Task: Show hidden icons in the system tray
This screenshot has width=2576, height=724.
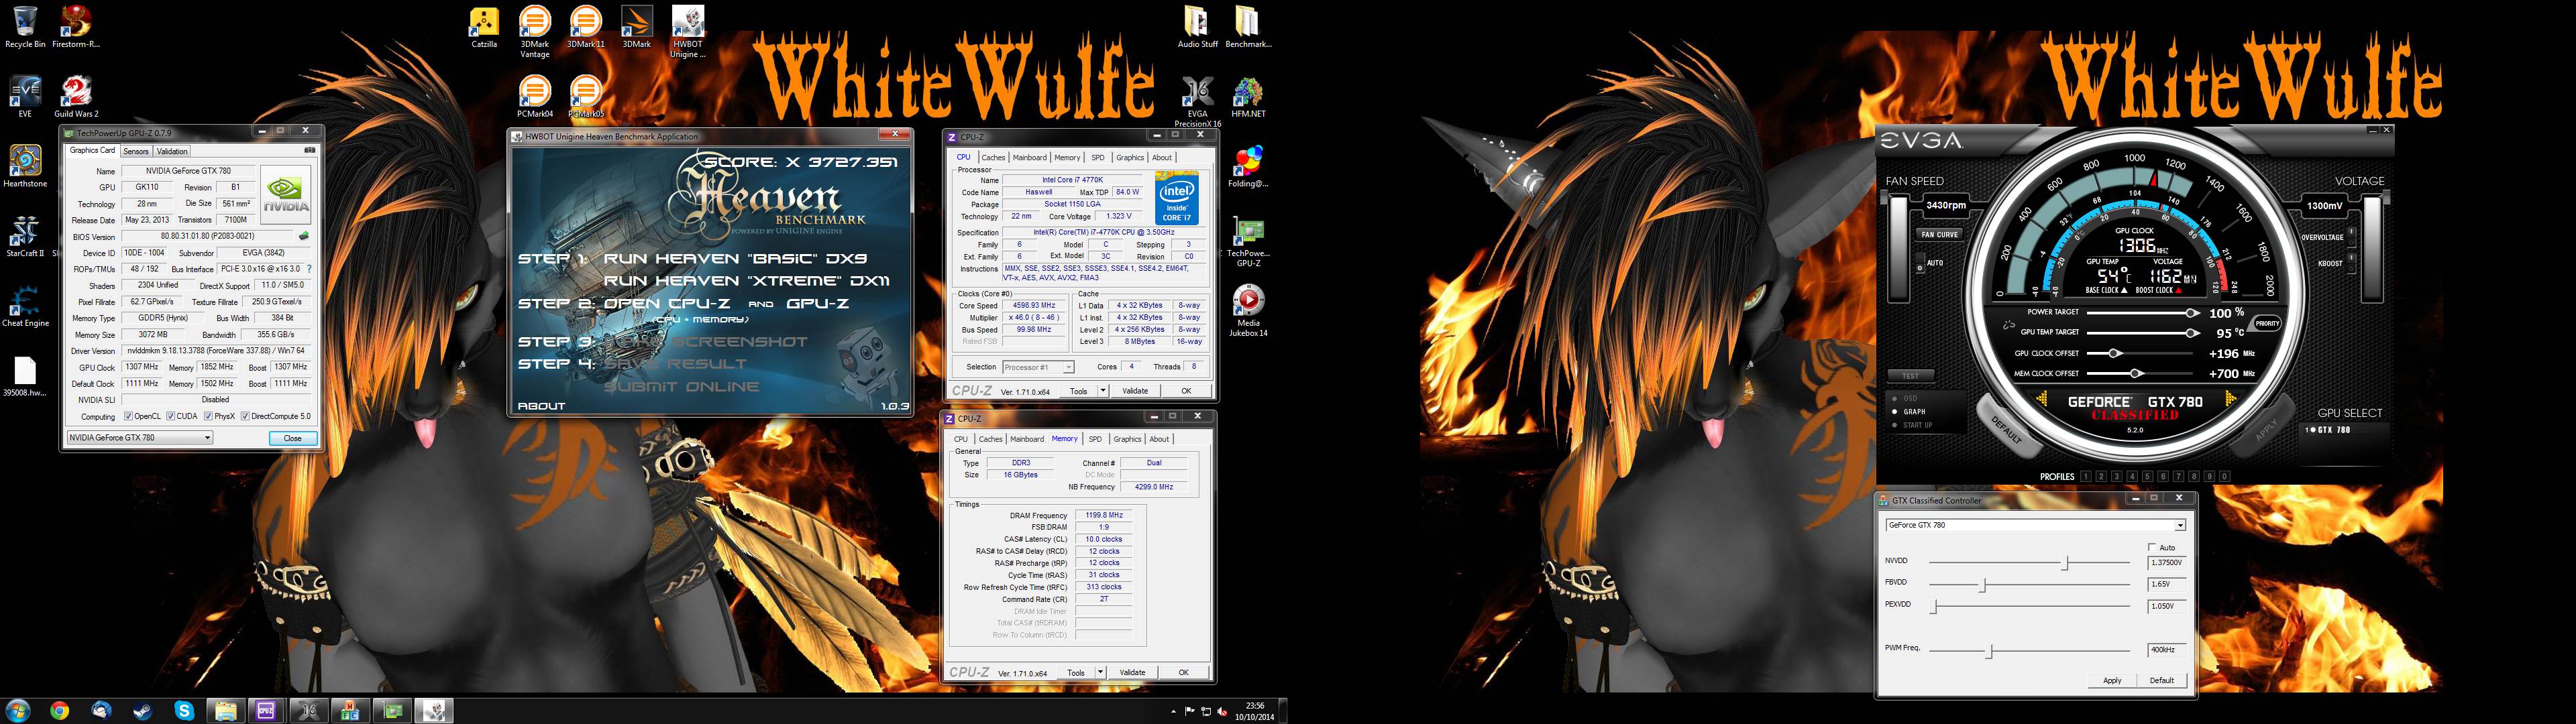Action: (x=1173, y=711)
